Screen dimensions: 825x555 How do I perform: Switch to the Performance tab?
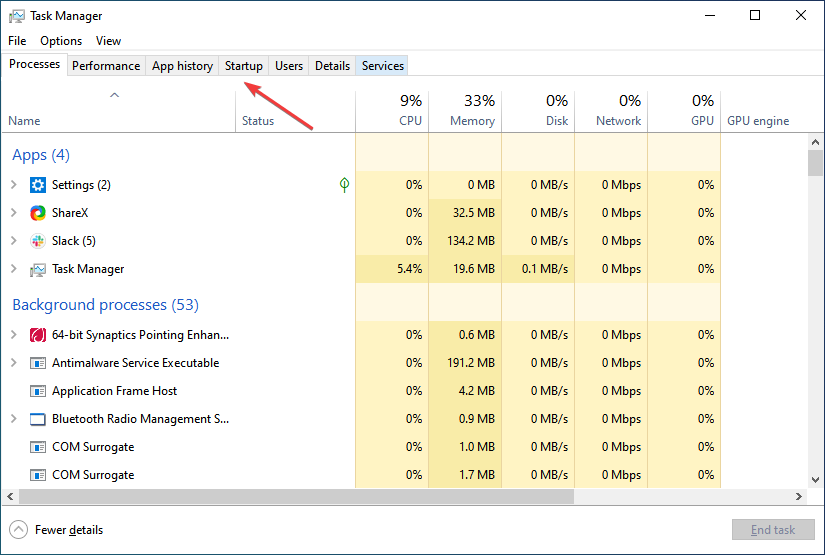coord(106,66)
